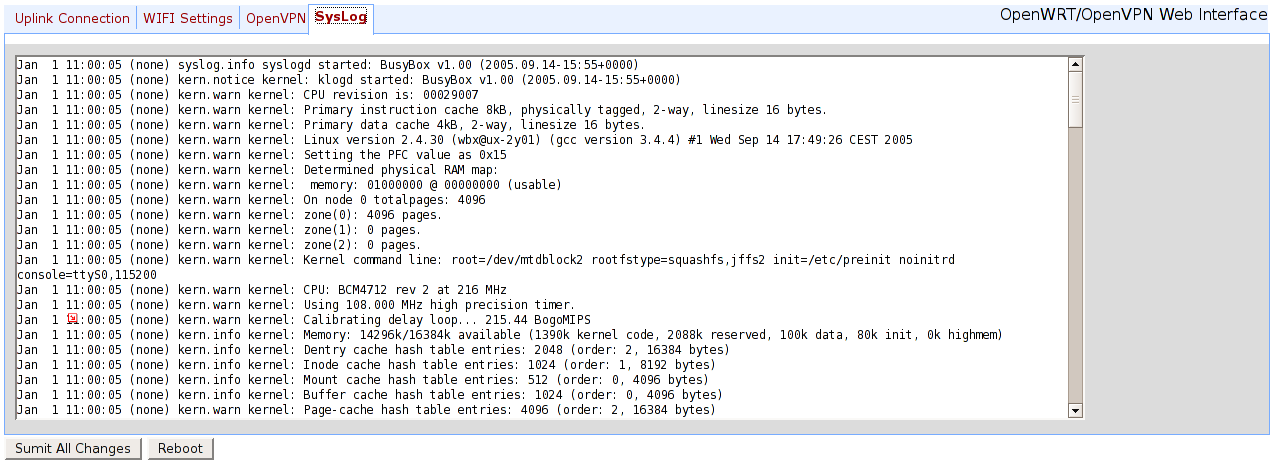Select the SysLog tab
1276x466 pixels.
[341, 17]
